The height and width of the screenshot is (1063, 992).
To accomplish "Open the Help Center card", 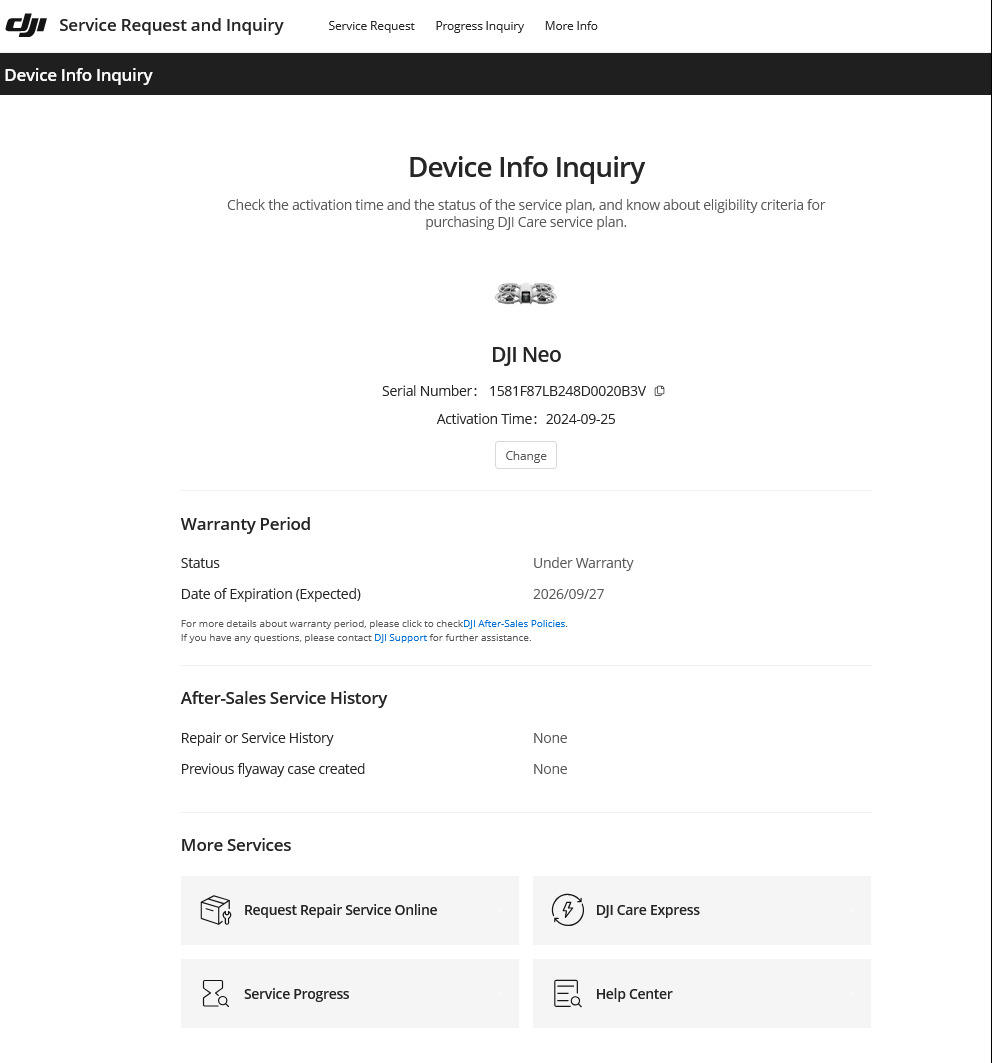I will point(702,994).
